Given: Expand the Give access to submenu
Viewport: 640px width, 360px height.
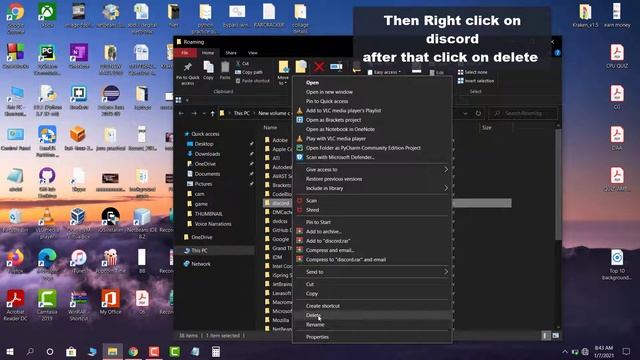Looking at the screenshot, I should [372, 169].
